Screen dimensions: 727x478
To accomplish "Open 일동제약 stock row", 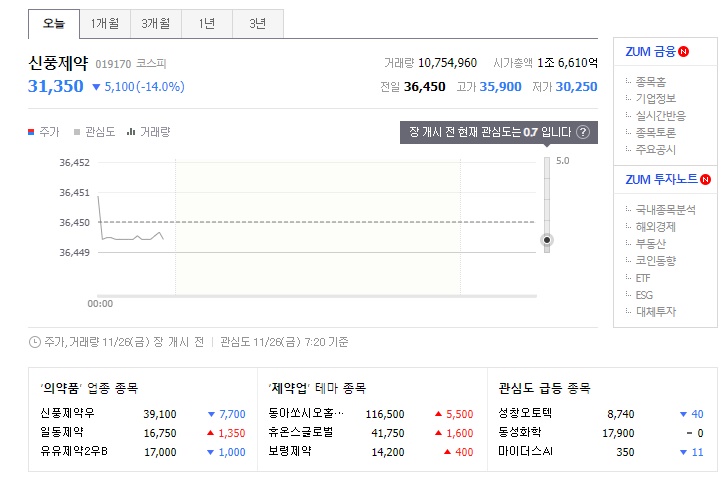I will tap(62, 432).
